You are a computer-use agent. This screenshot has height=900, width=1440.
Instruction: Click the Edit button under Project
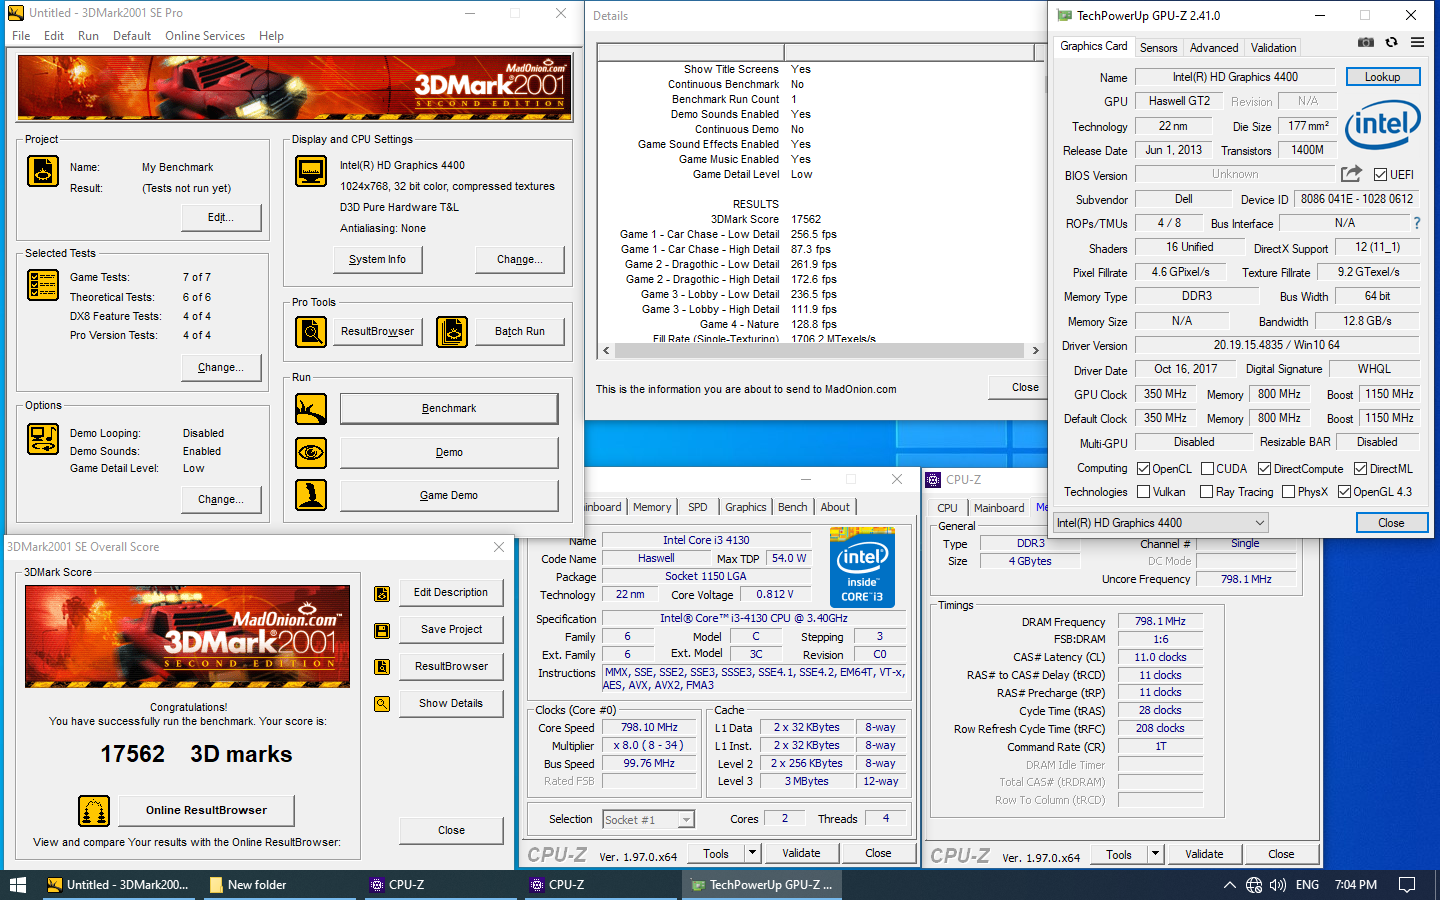point(221,217)
